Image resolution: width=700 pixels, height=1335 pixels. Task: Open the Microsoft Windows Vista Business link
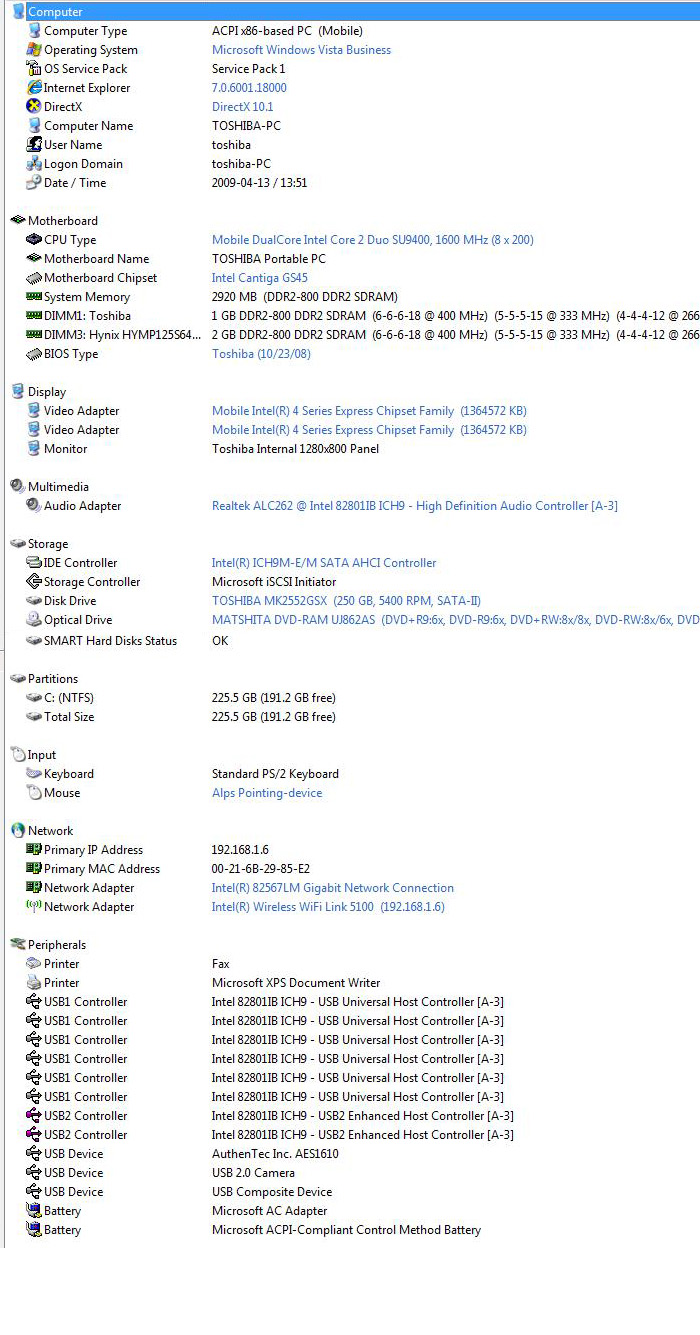click(301, 50)
